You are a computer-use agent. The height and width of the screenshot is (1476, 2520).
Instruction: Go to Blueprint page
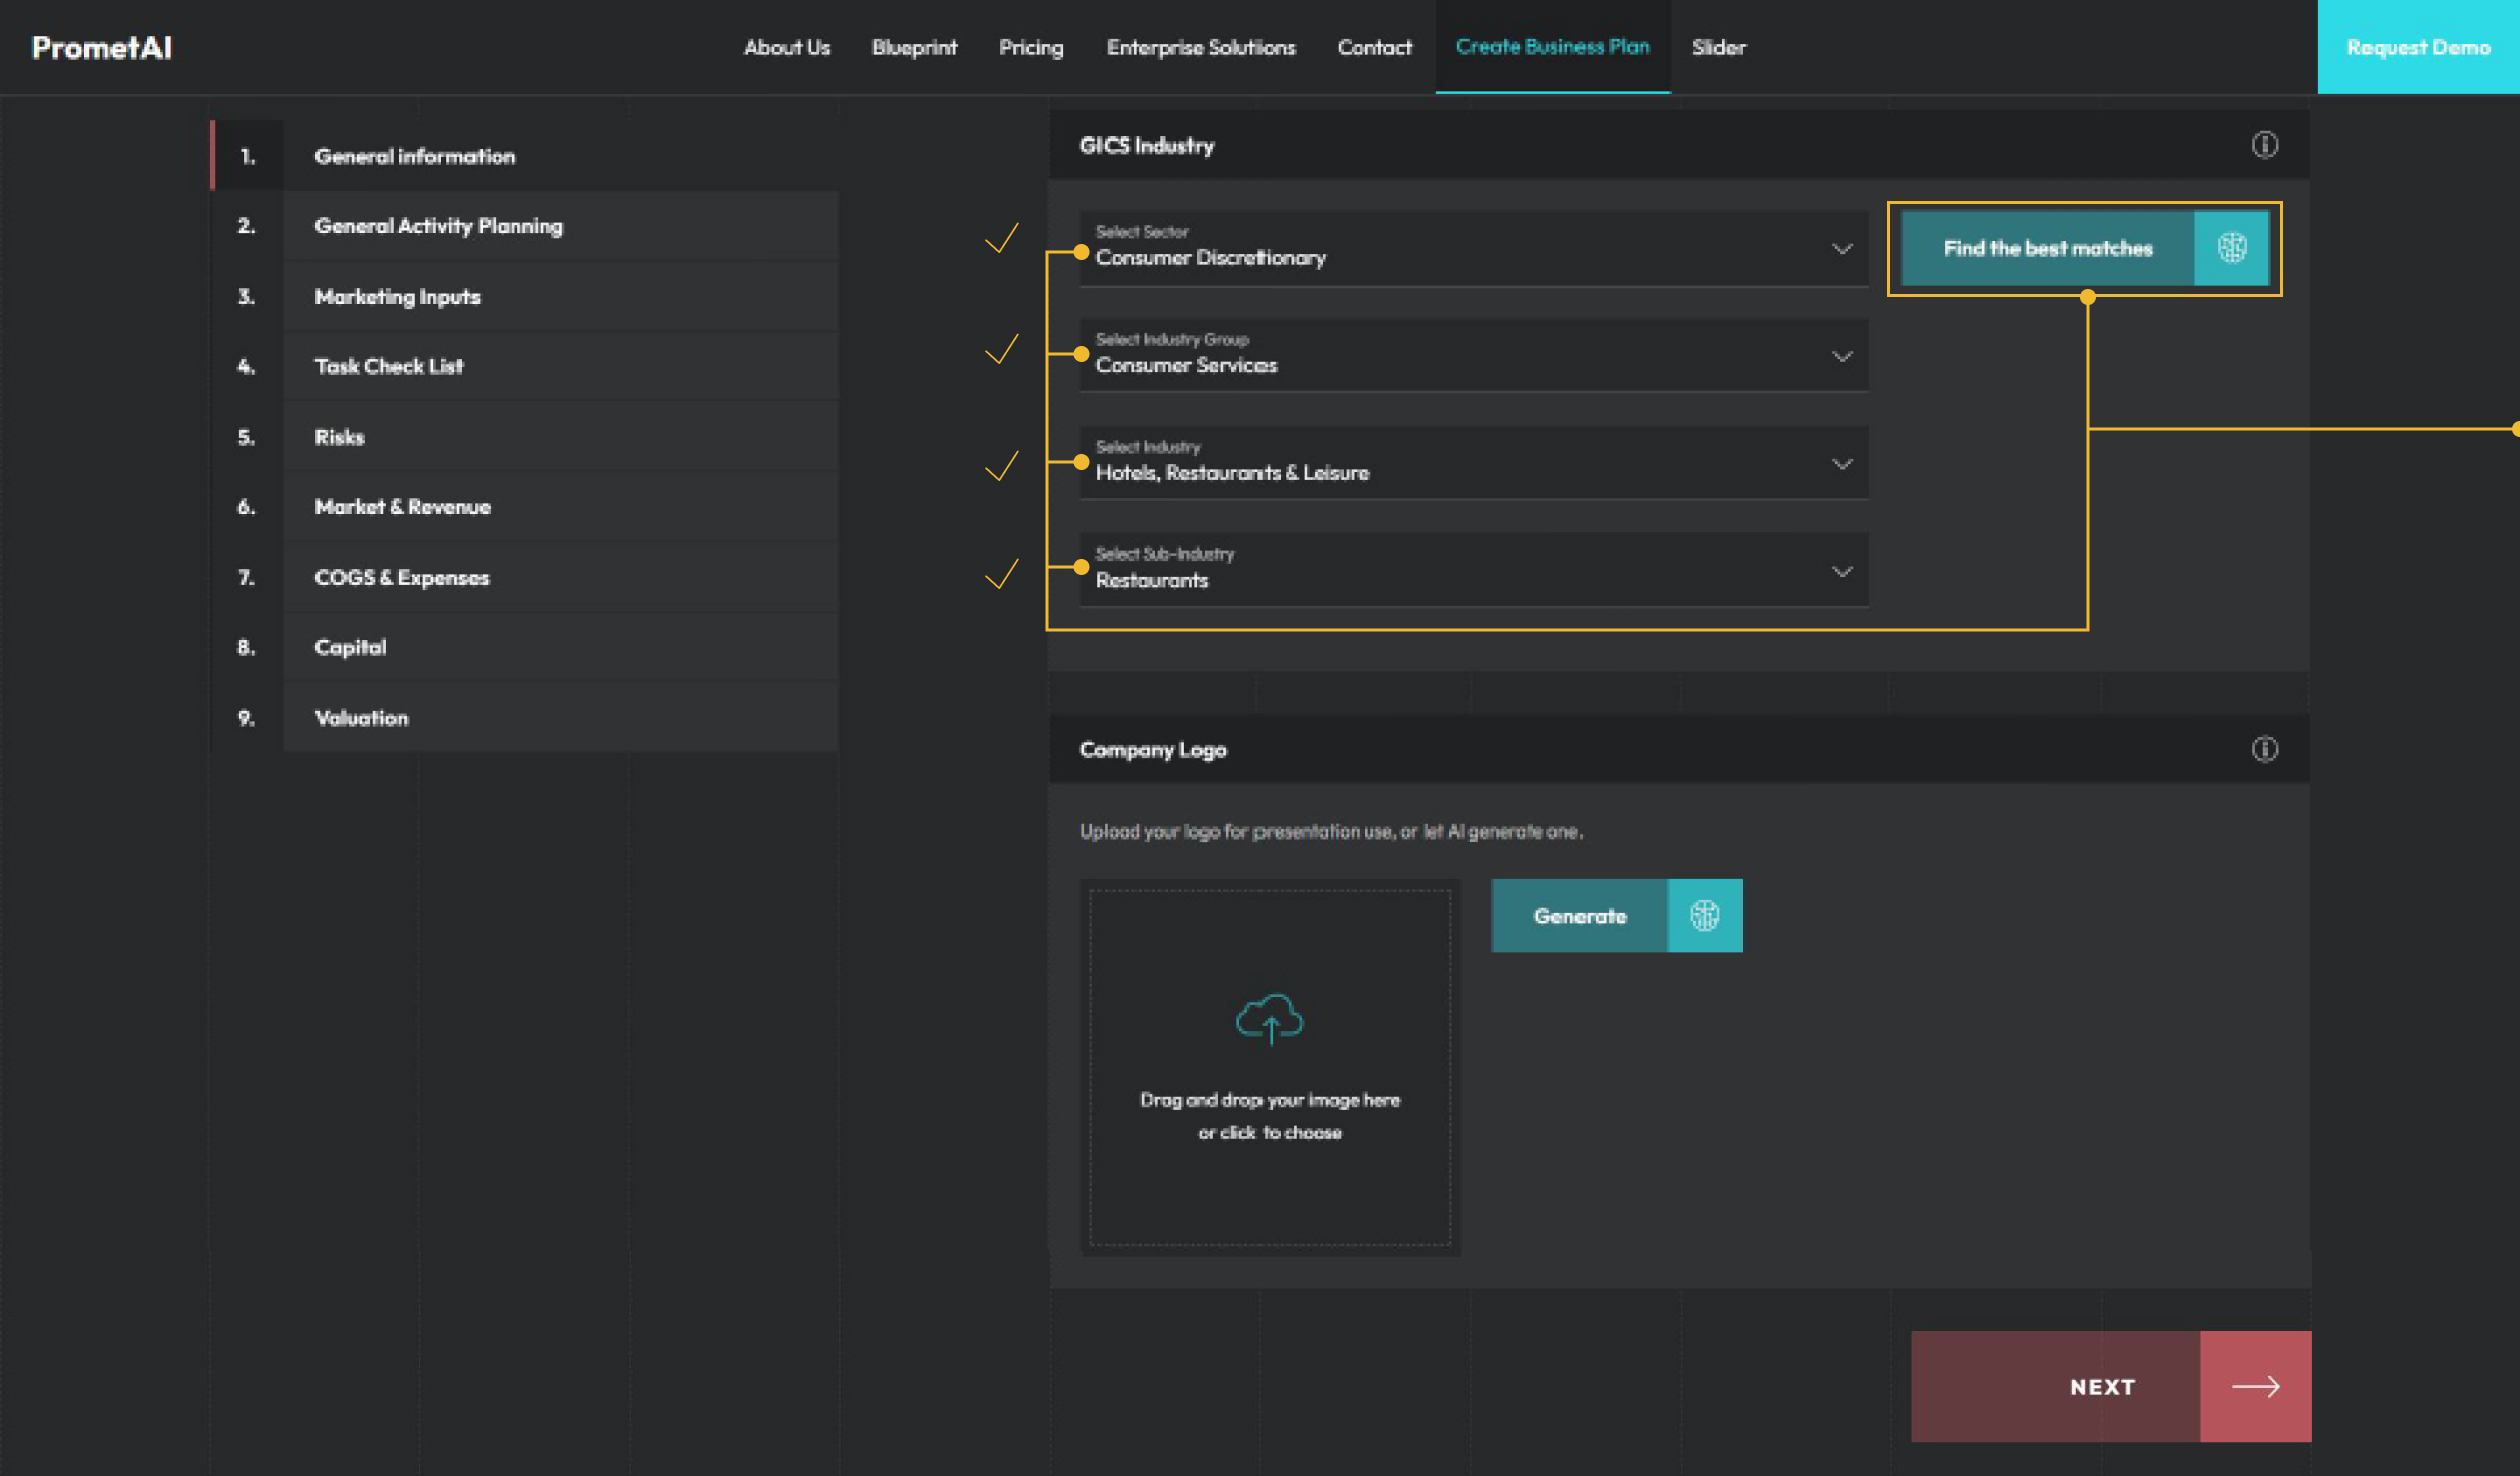click(914, 47)
